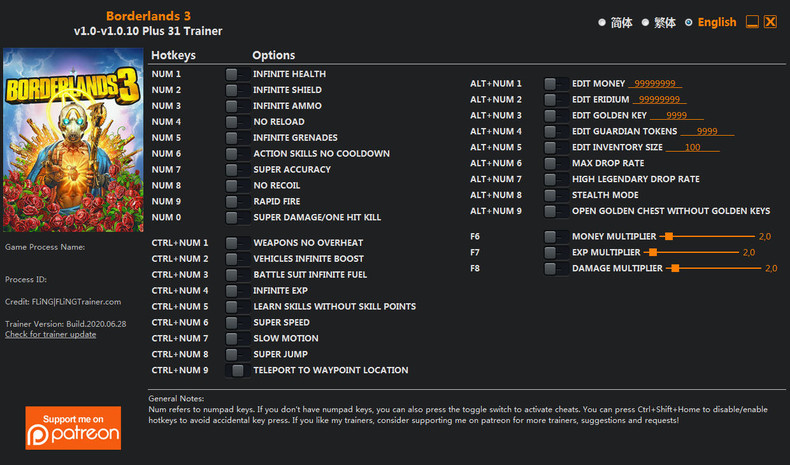This screenshot has width=790, height=465.
Task: Toggle Learn Skills Without Skill Points
Action: click(x=237, y=307)
